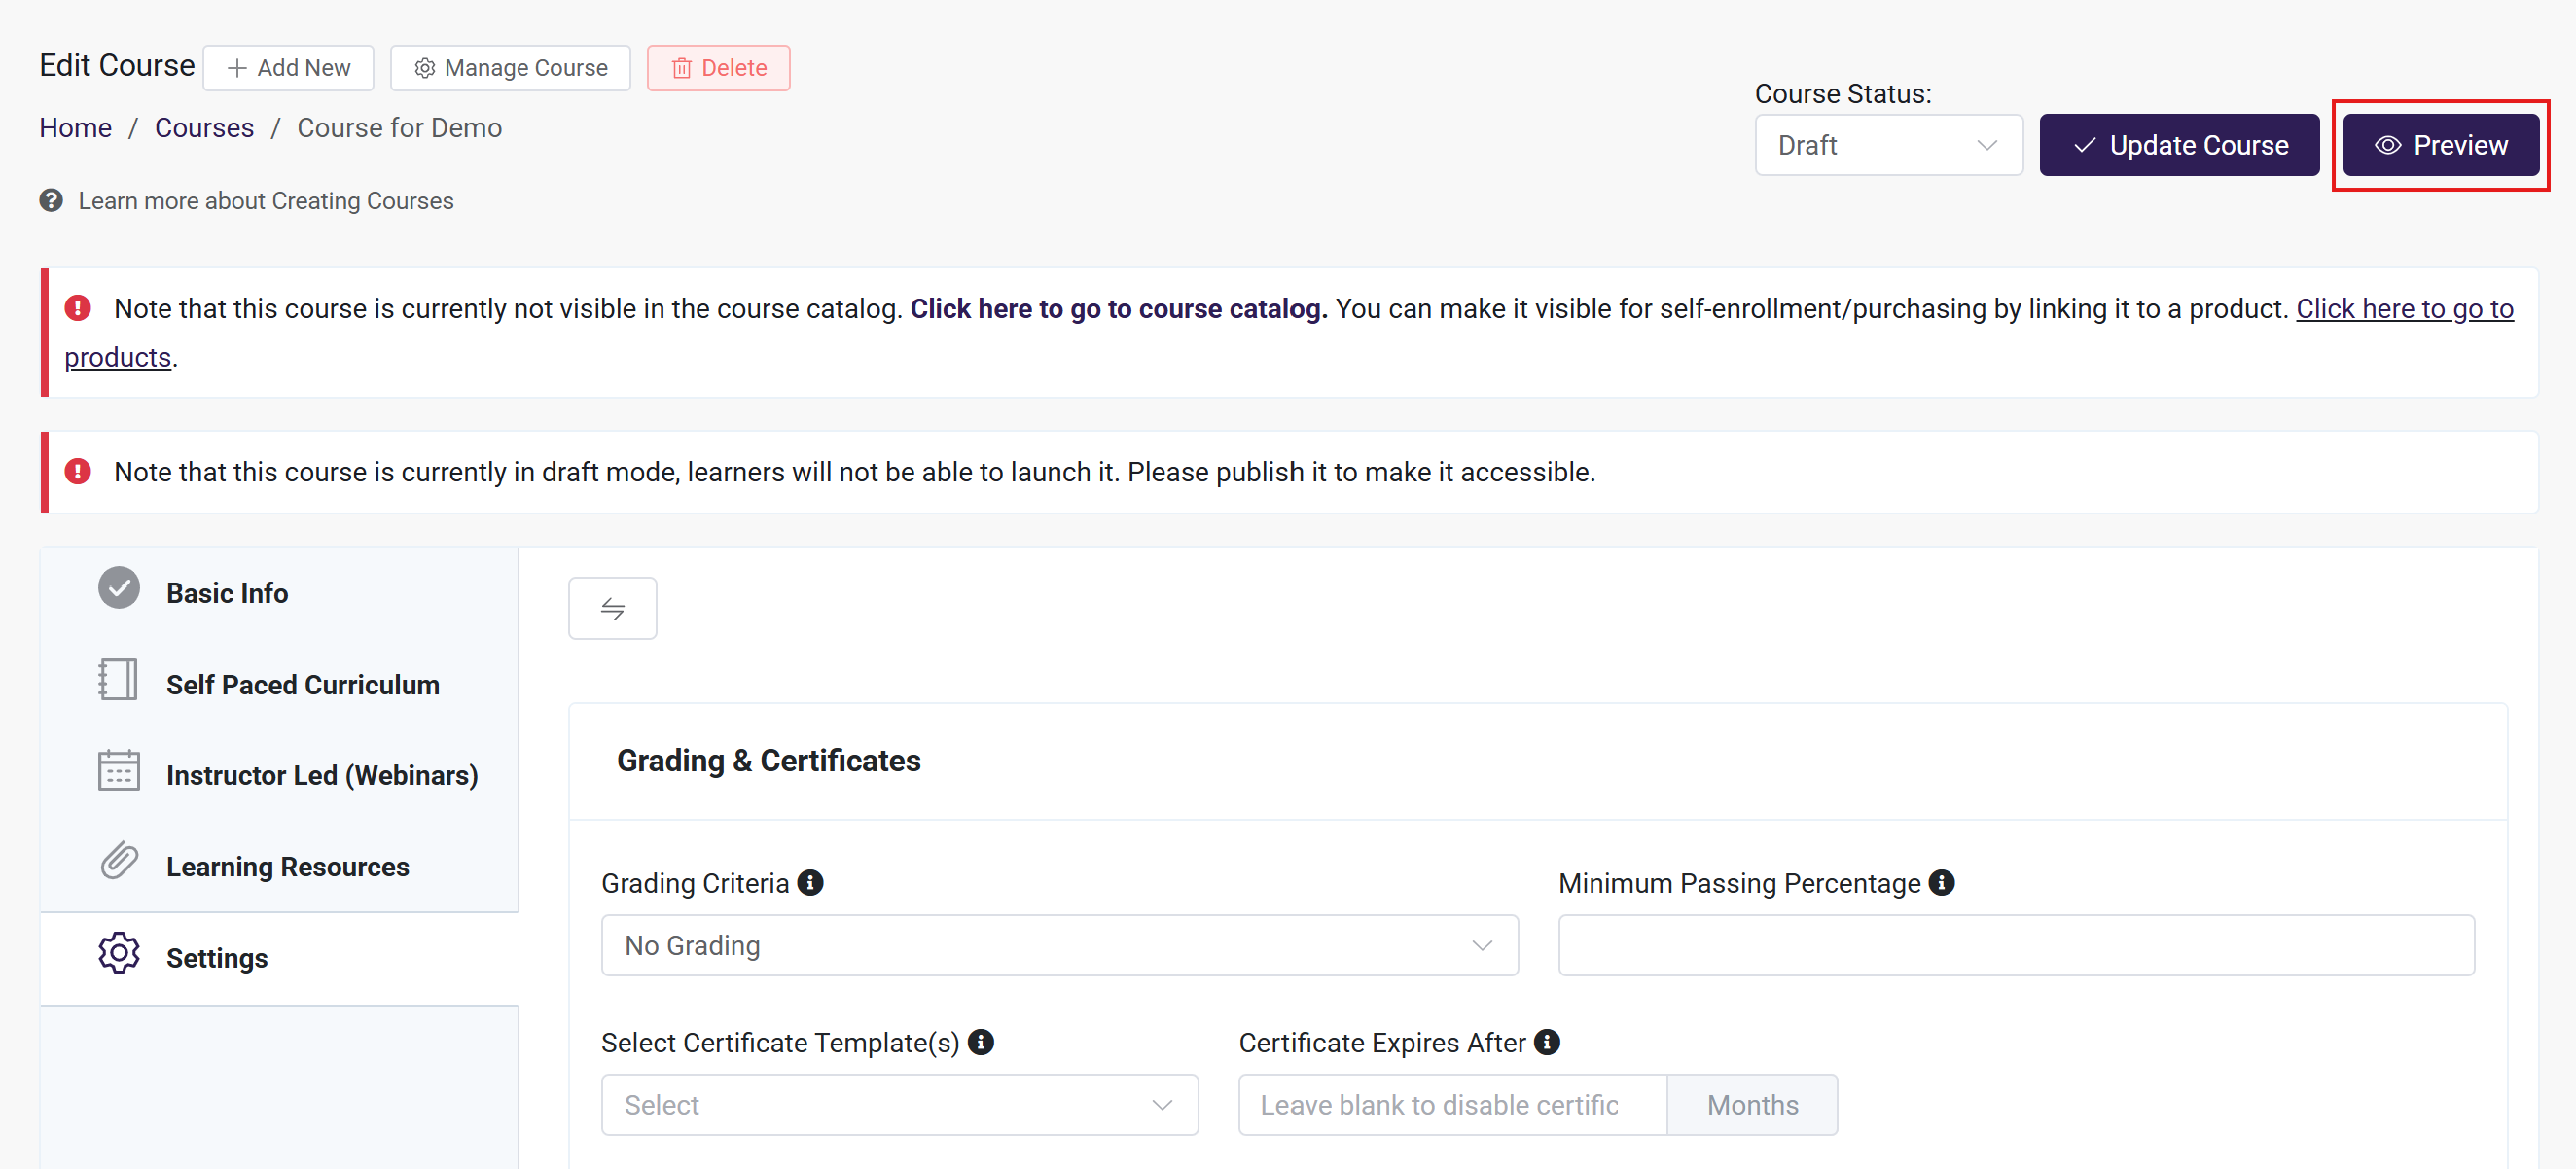Viewport: 2576px width, 1169px height.
Task: Click the Settings gear icon in sidebar
Action: click(x=119, y=953)
